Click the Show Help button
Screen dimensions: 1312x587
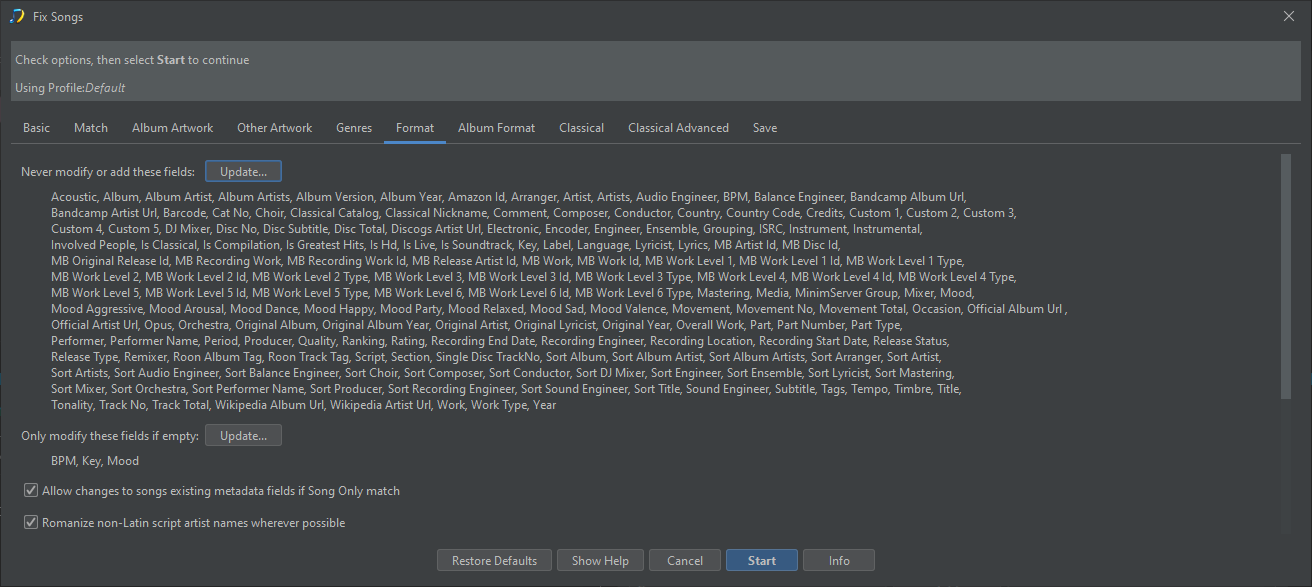tap(600, 561)
